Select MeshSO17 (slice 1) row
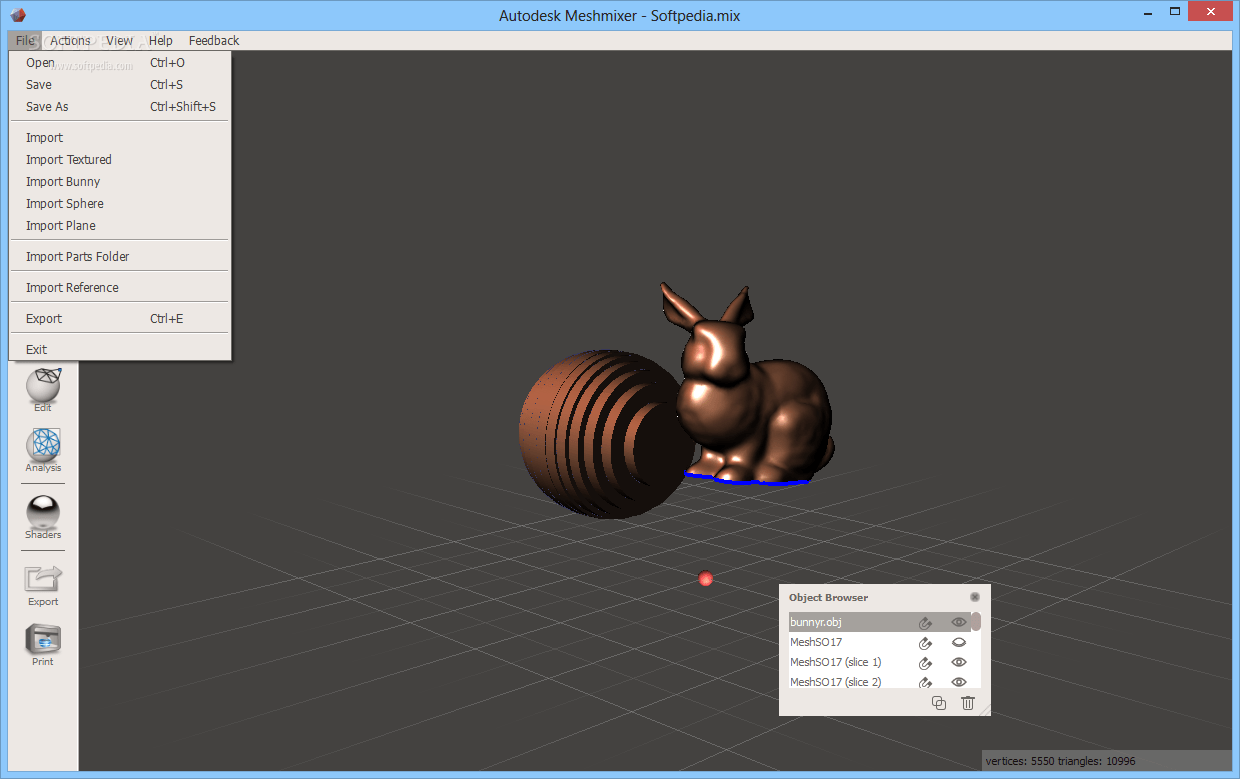Image resolution: width=1240 pixels, height=779 pixels. point(880,662)
